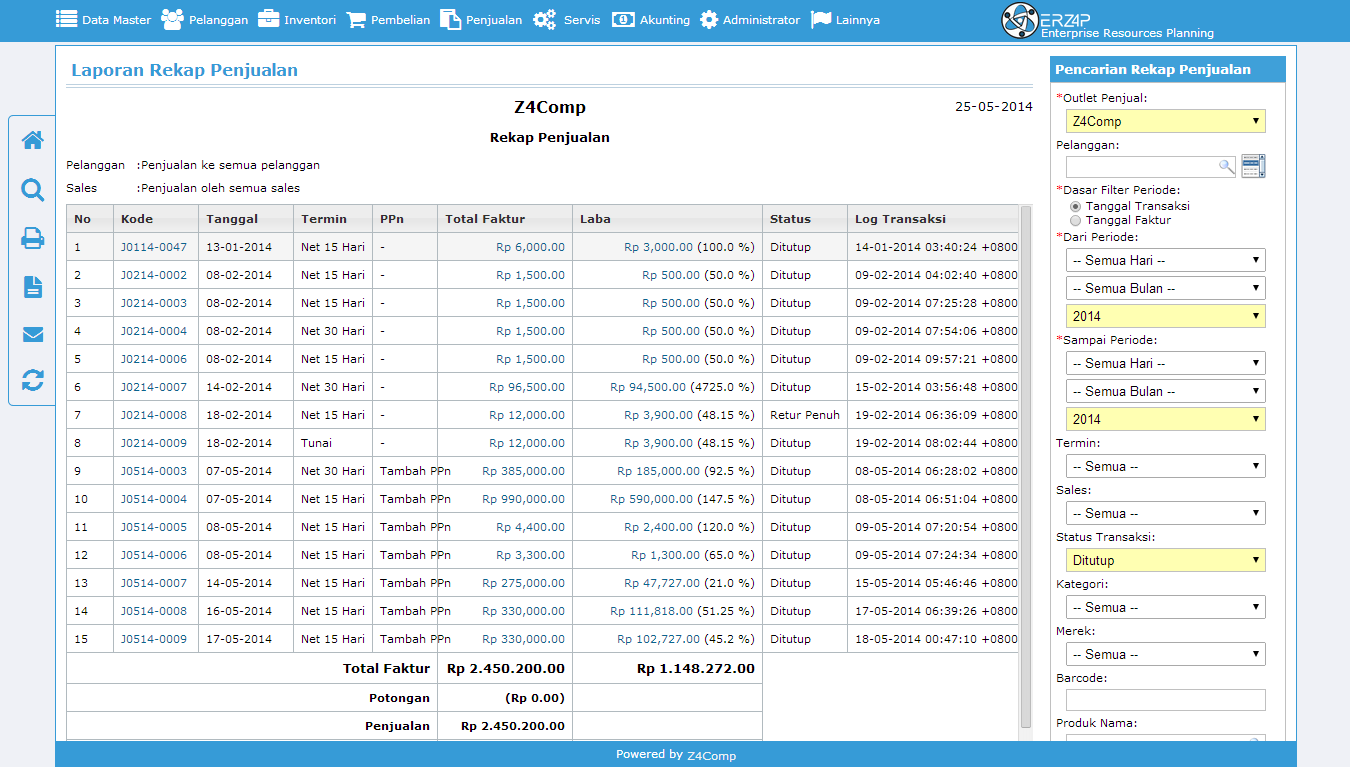
Task: Open Sampai Periode Semua Bulan dropdown
Action: pos(1166,391)
